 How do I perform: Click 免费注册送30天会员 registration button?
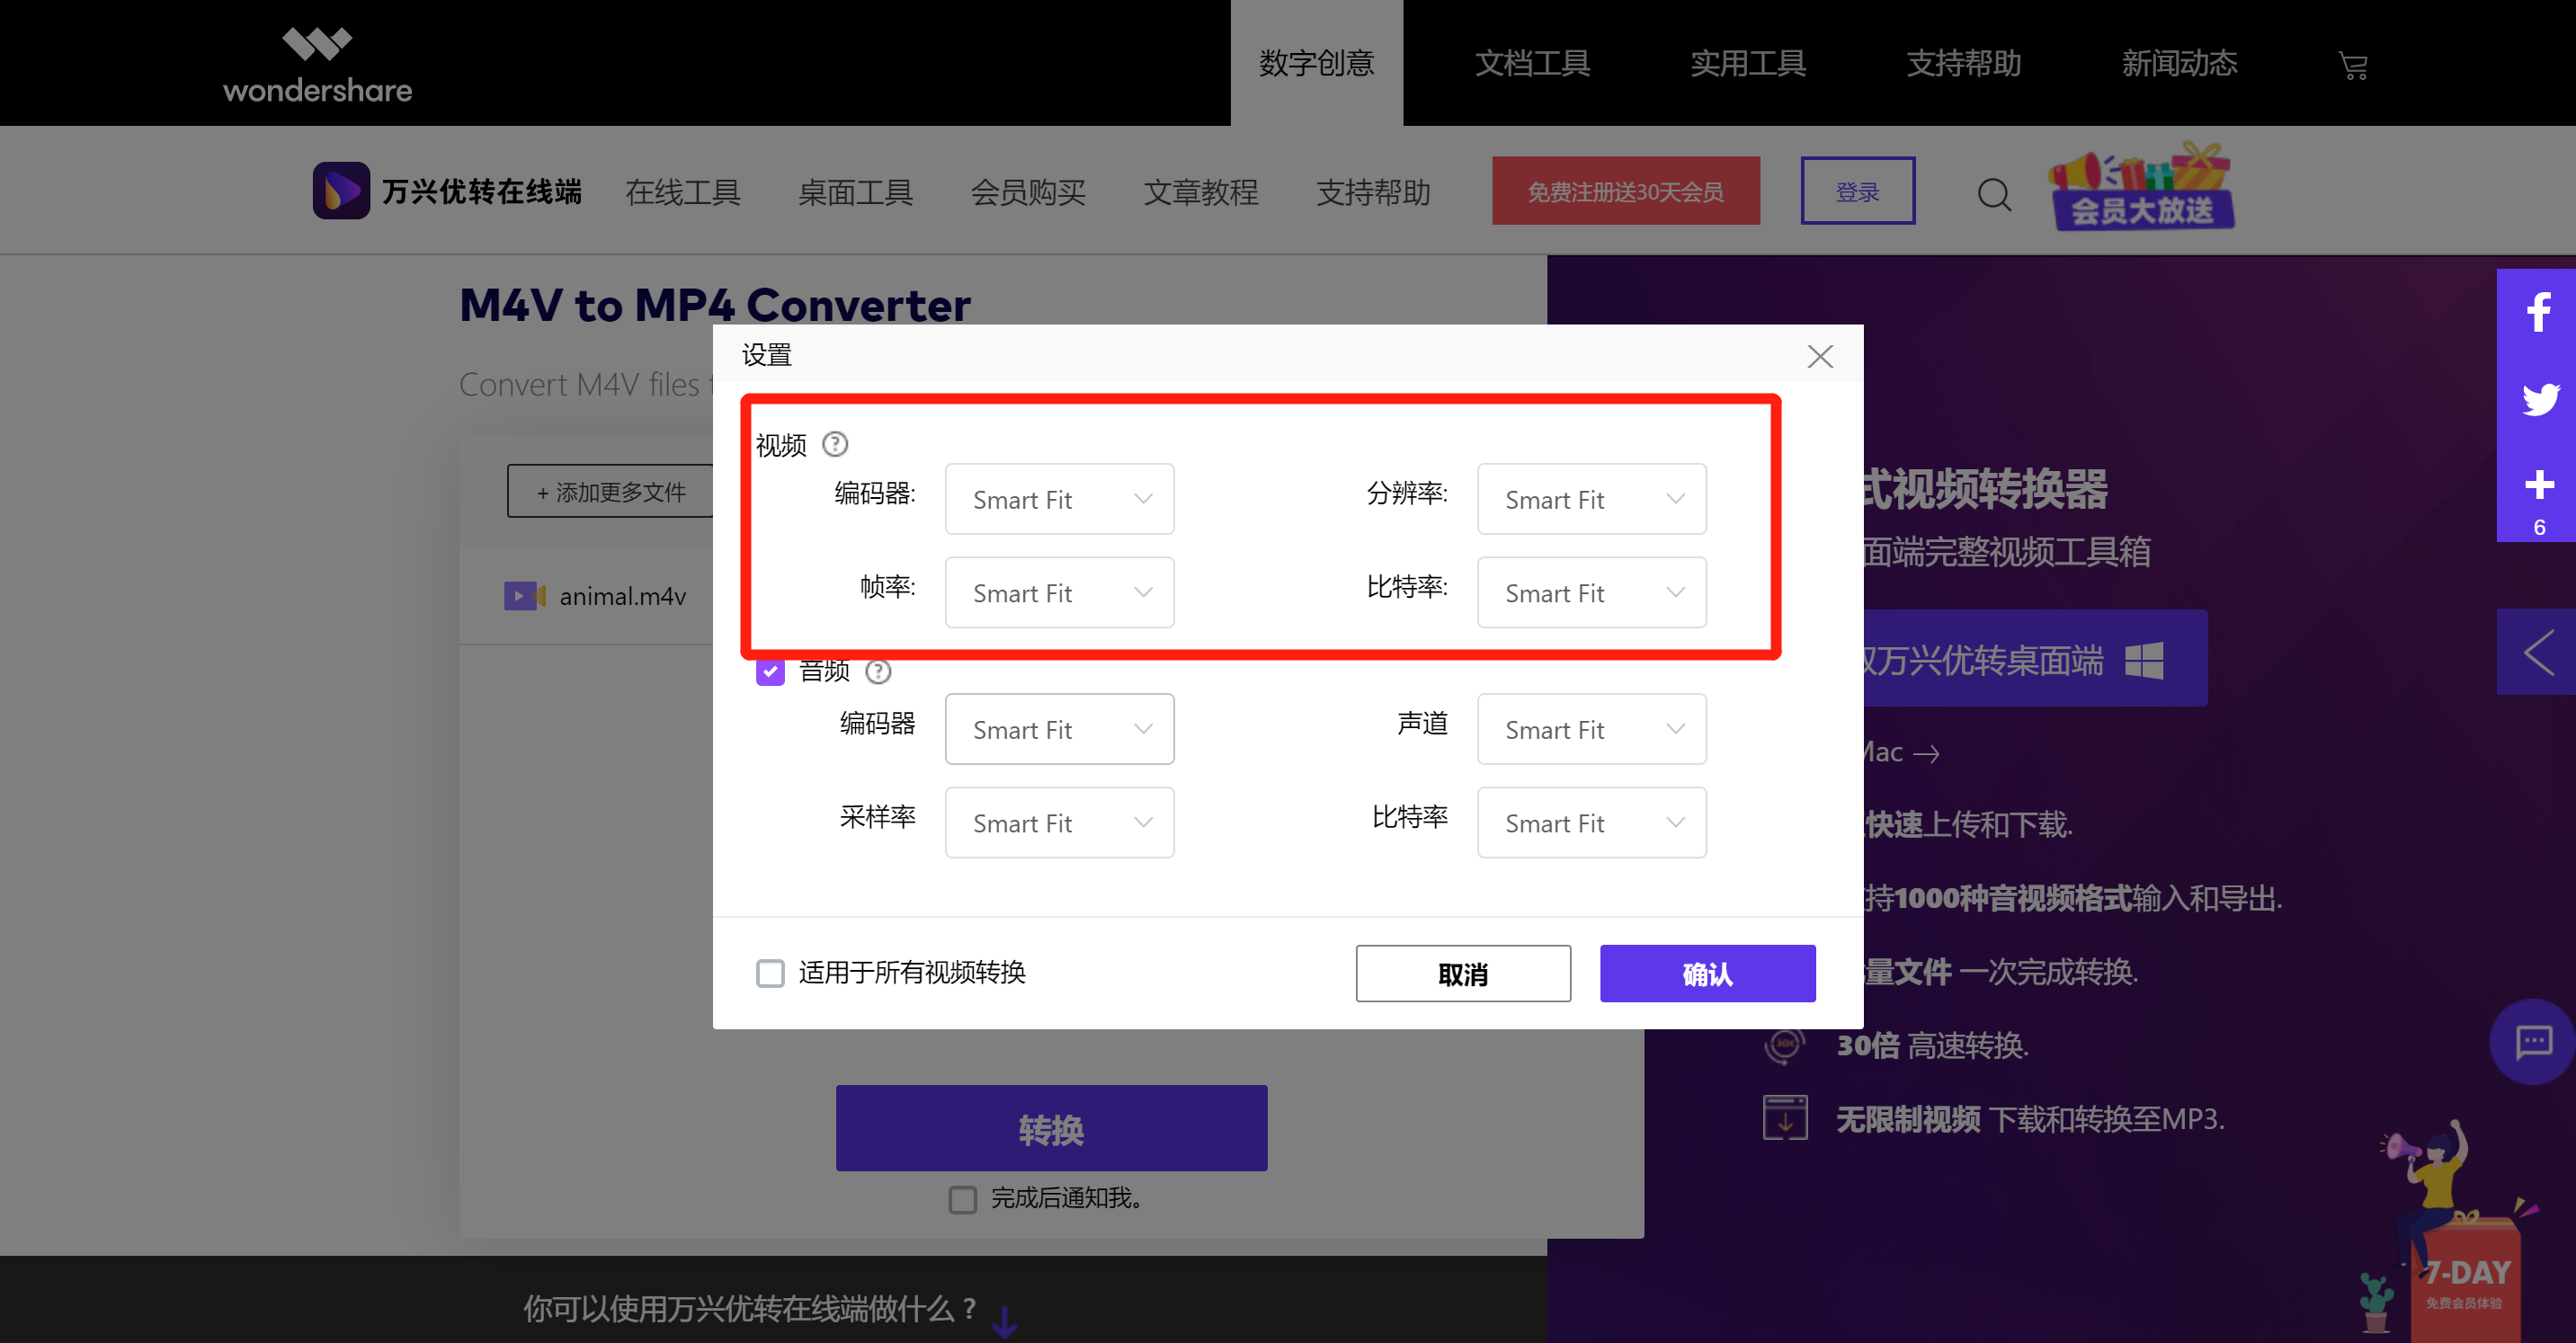coord(1625,190)
